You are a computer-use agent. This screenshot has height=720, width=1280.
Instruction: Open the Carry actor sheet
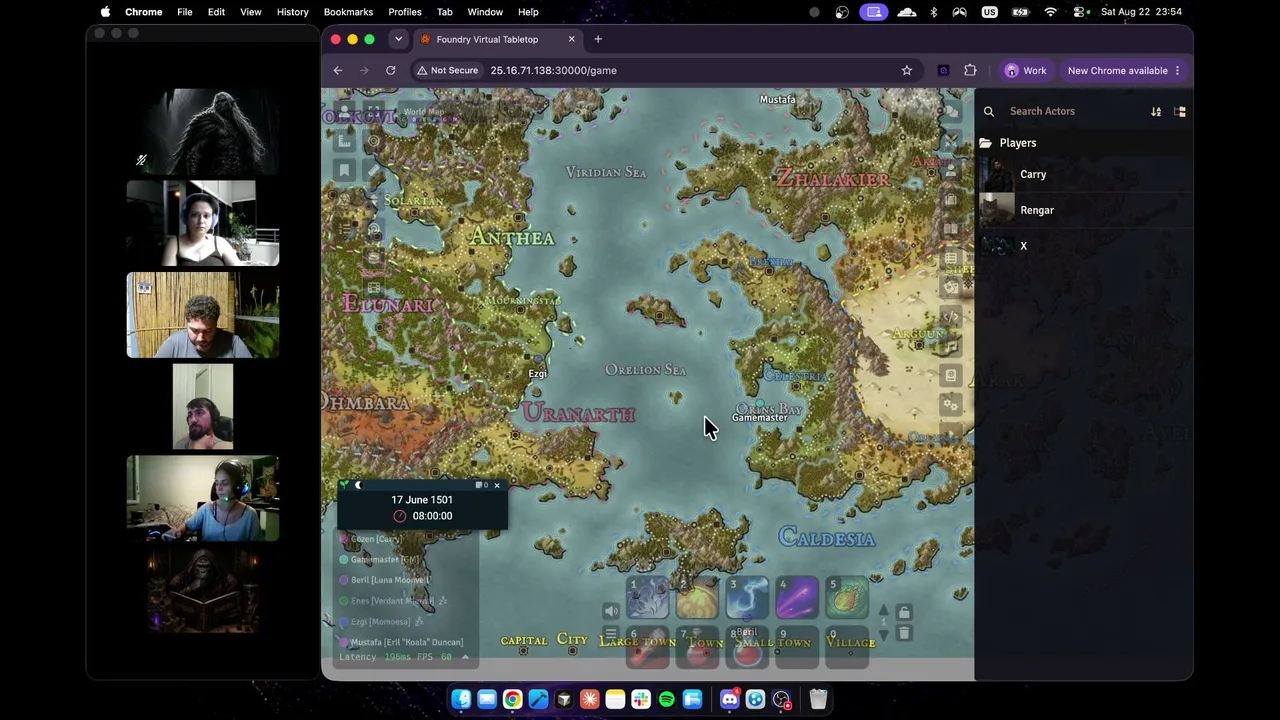point(1084,174)
